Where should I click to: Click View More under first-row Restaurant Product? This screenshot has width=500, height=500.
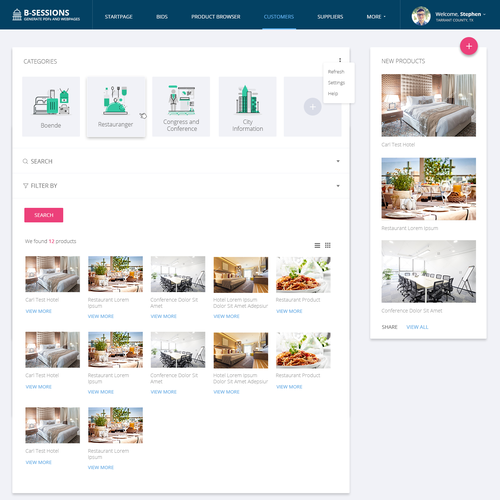coord(289,311)
